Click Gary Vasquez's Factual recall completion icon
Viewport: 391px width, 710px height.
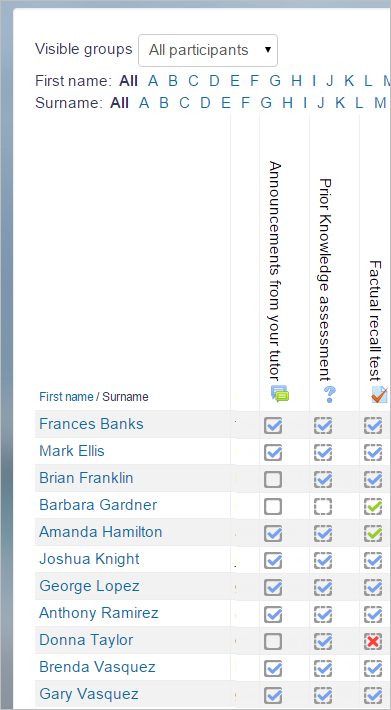click(373, 696)
